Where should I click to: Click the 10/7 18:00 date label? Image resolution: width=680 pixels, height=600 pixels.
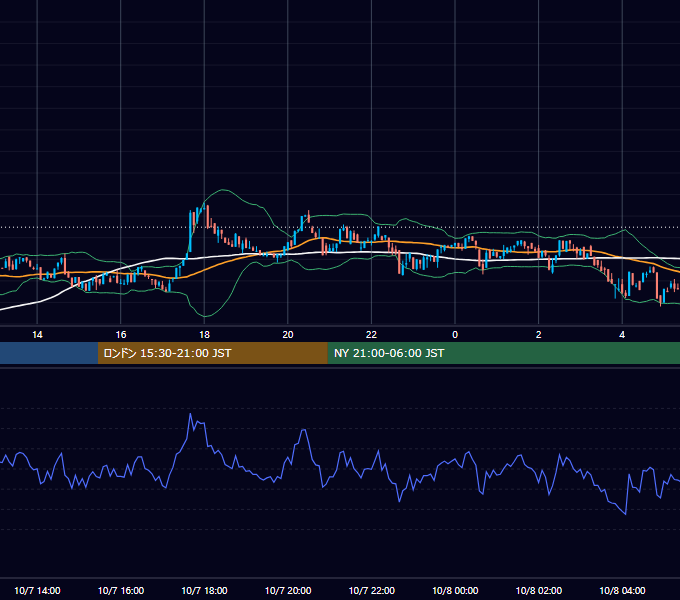click(x=204, y=590)
